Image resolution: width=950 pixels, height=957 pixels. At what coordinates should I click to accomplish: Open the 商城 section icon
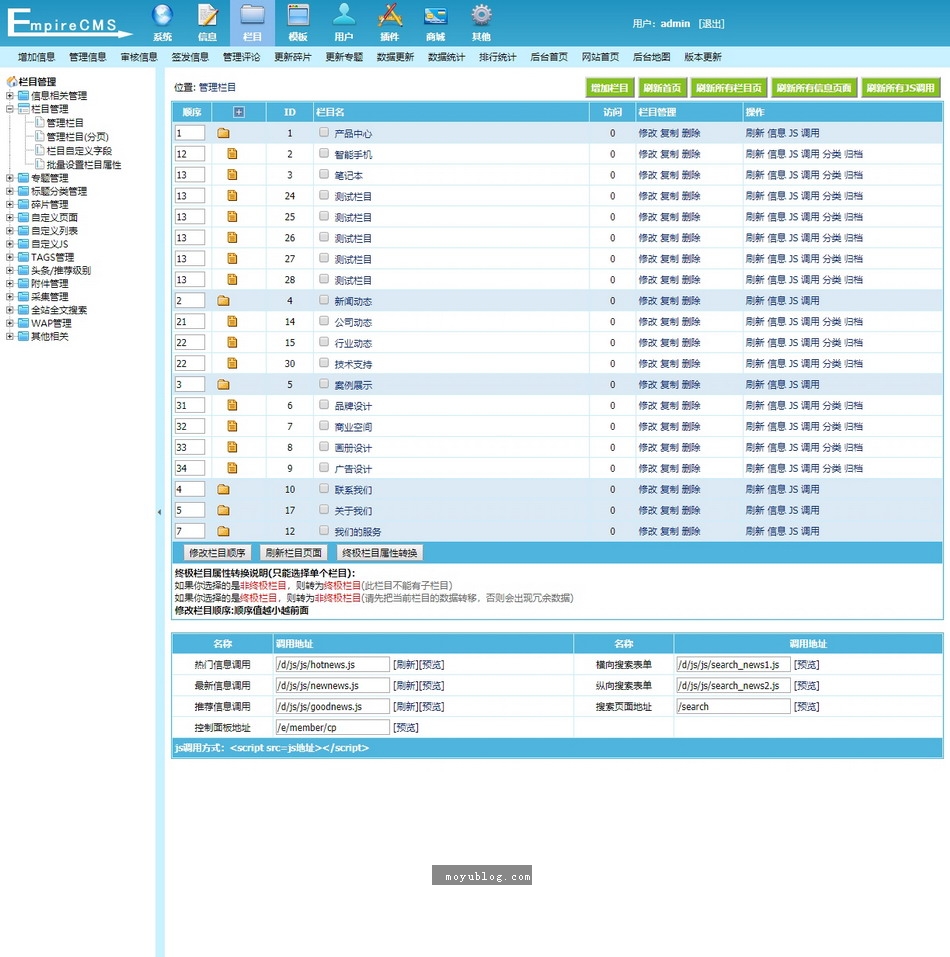tap(436, 22)
